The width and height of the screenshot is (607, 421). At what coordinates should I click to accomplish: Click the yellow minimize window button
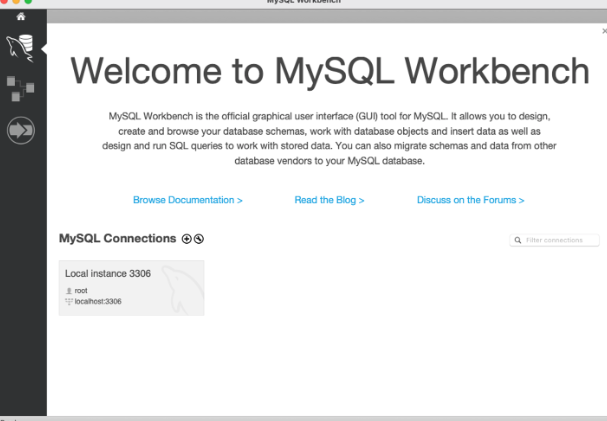[x=16, y=1]
